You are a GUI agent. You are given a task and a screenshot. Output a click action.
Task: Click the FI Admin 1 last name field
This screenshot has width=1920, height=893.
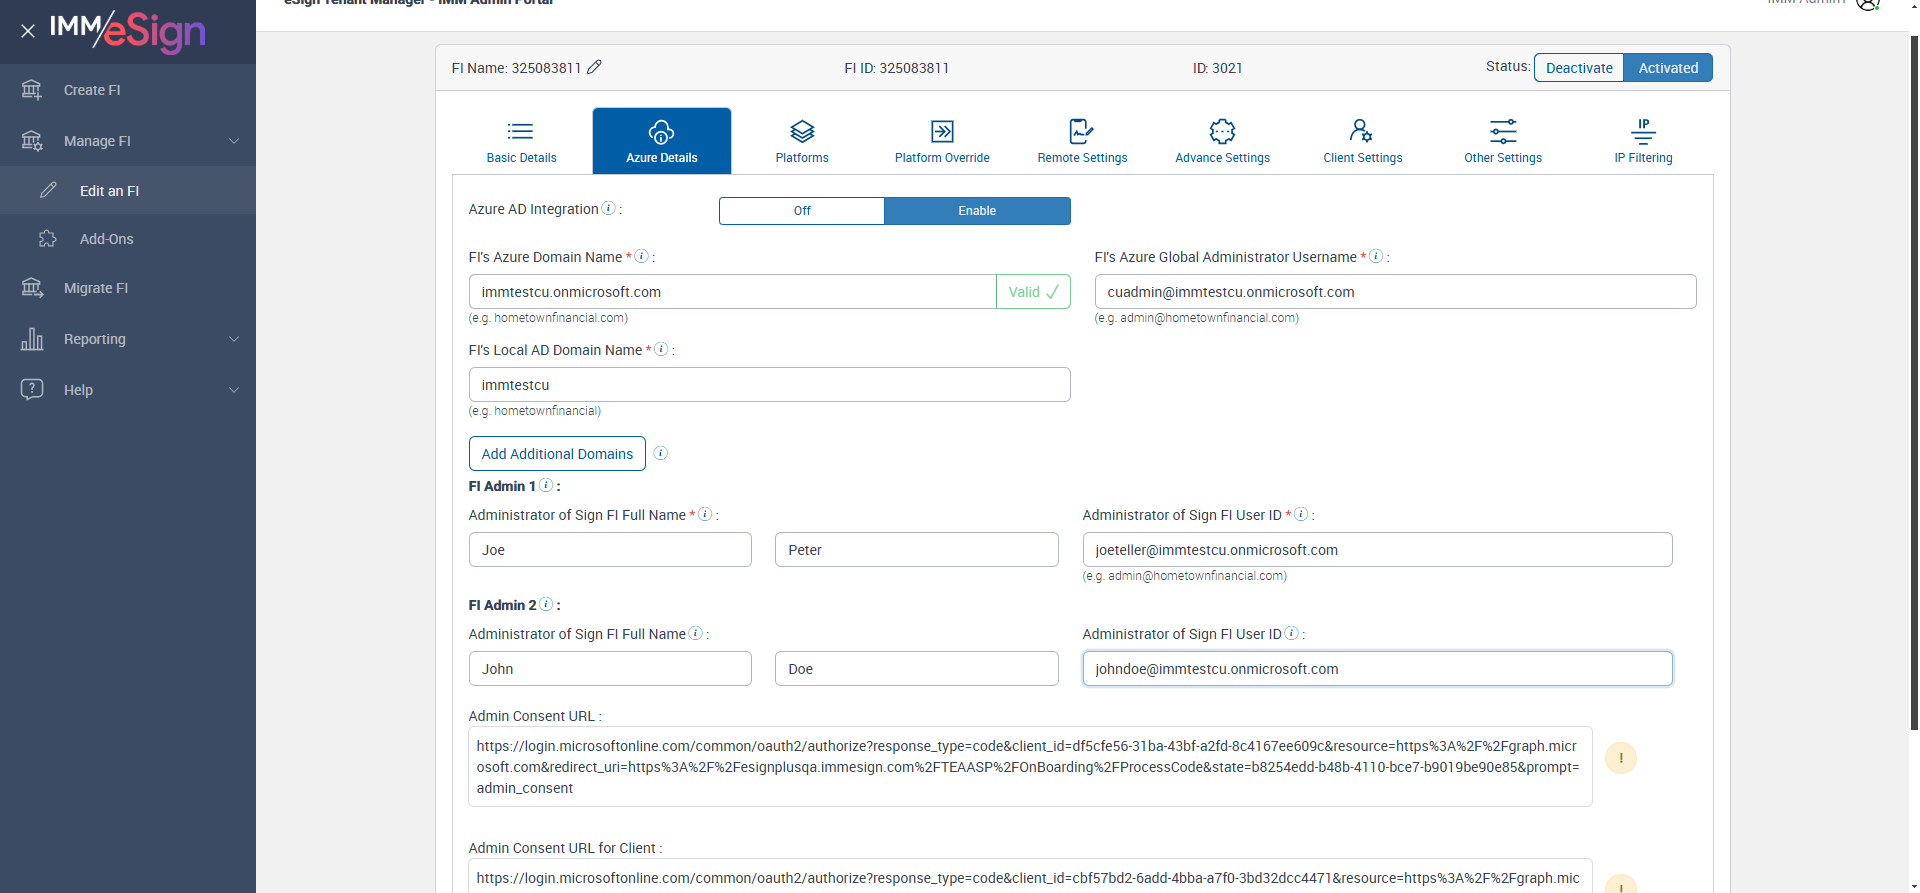tap(916, 550)
